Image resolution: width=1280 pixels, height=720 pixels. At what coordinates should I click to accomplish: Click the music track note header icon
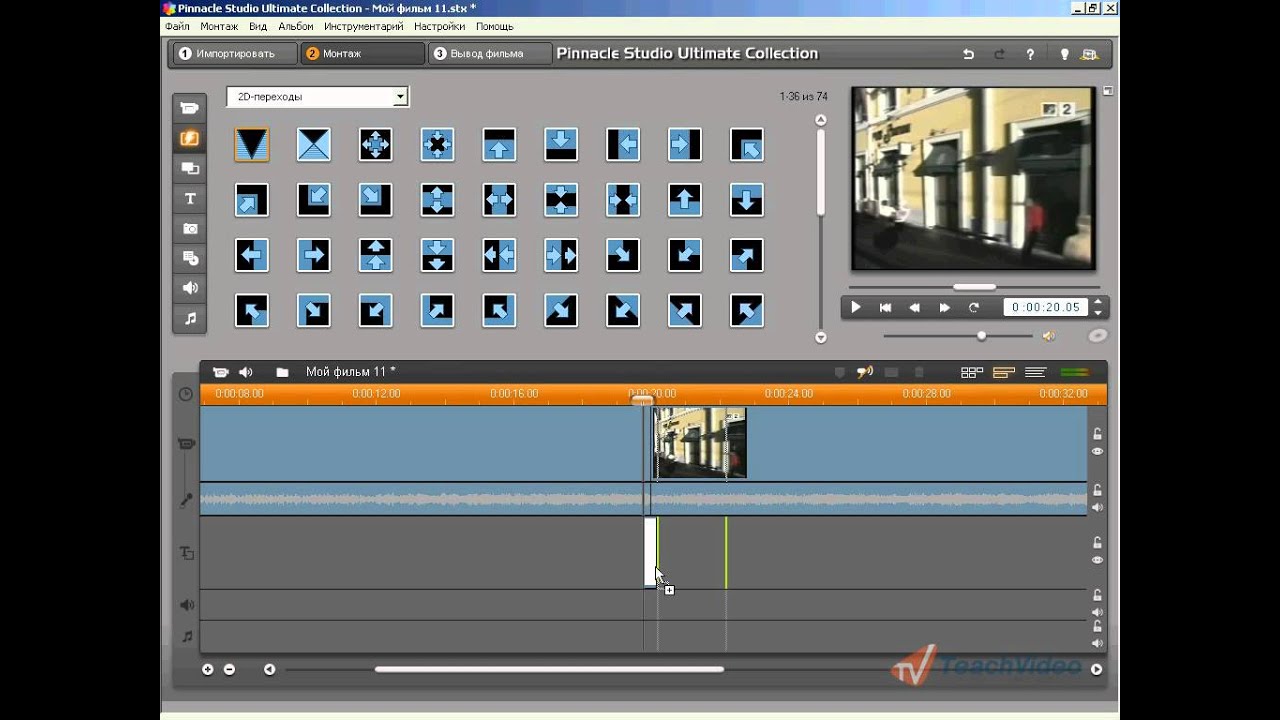(x=186, y=636)
